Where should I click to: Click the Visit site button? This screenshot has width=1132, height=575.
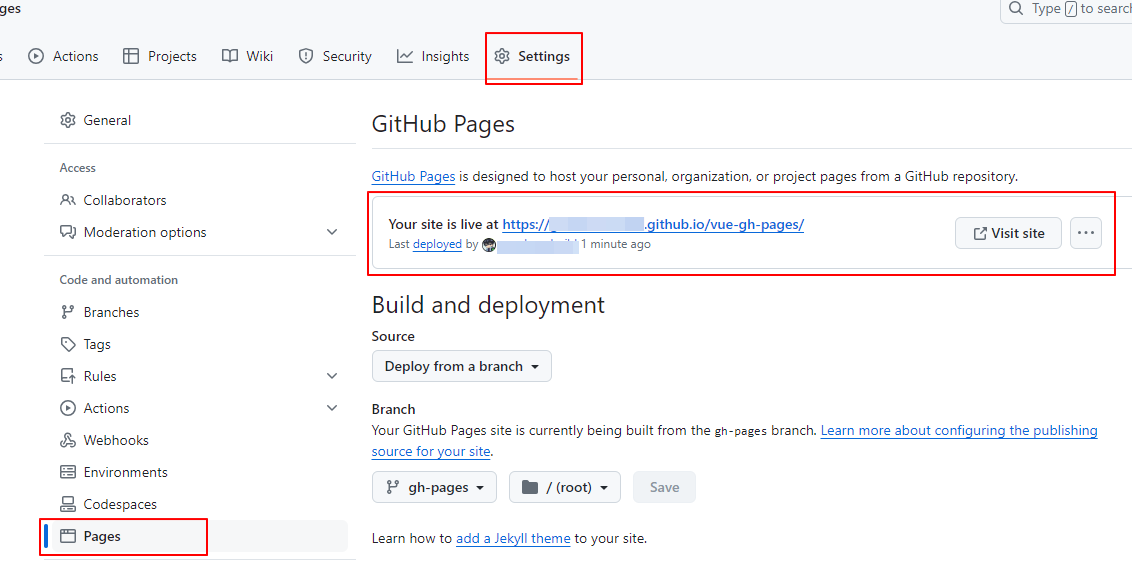(x=1009, y=233)
